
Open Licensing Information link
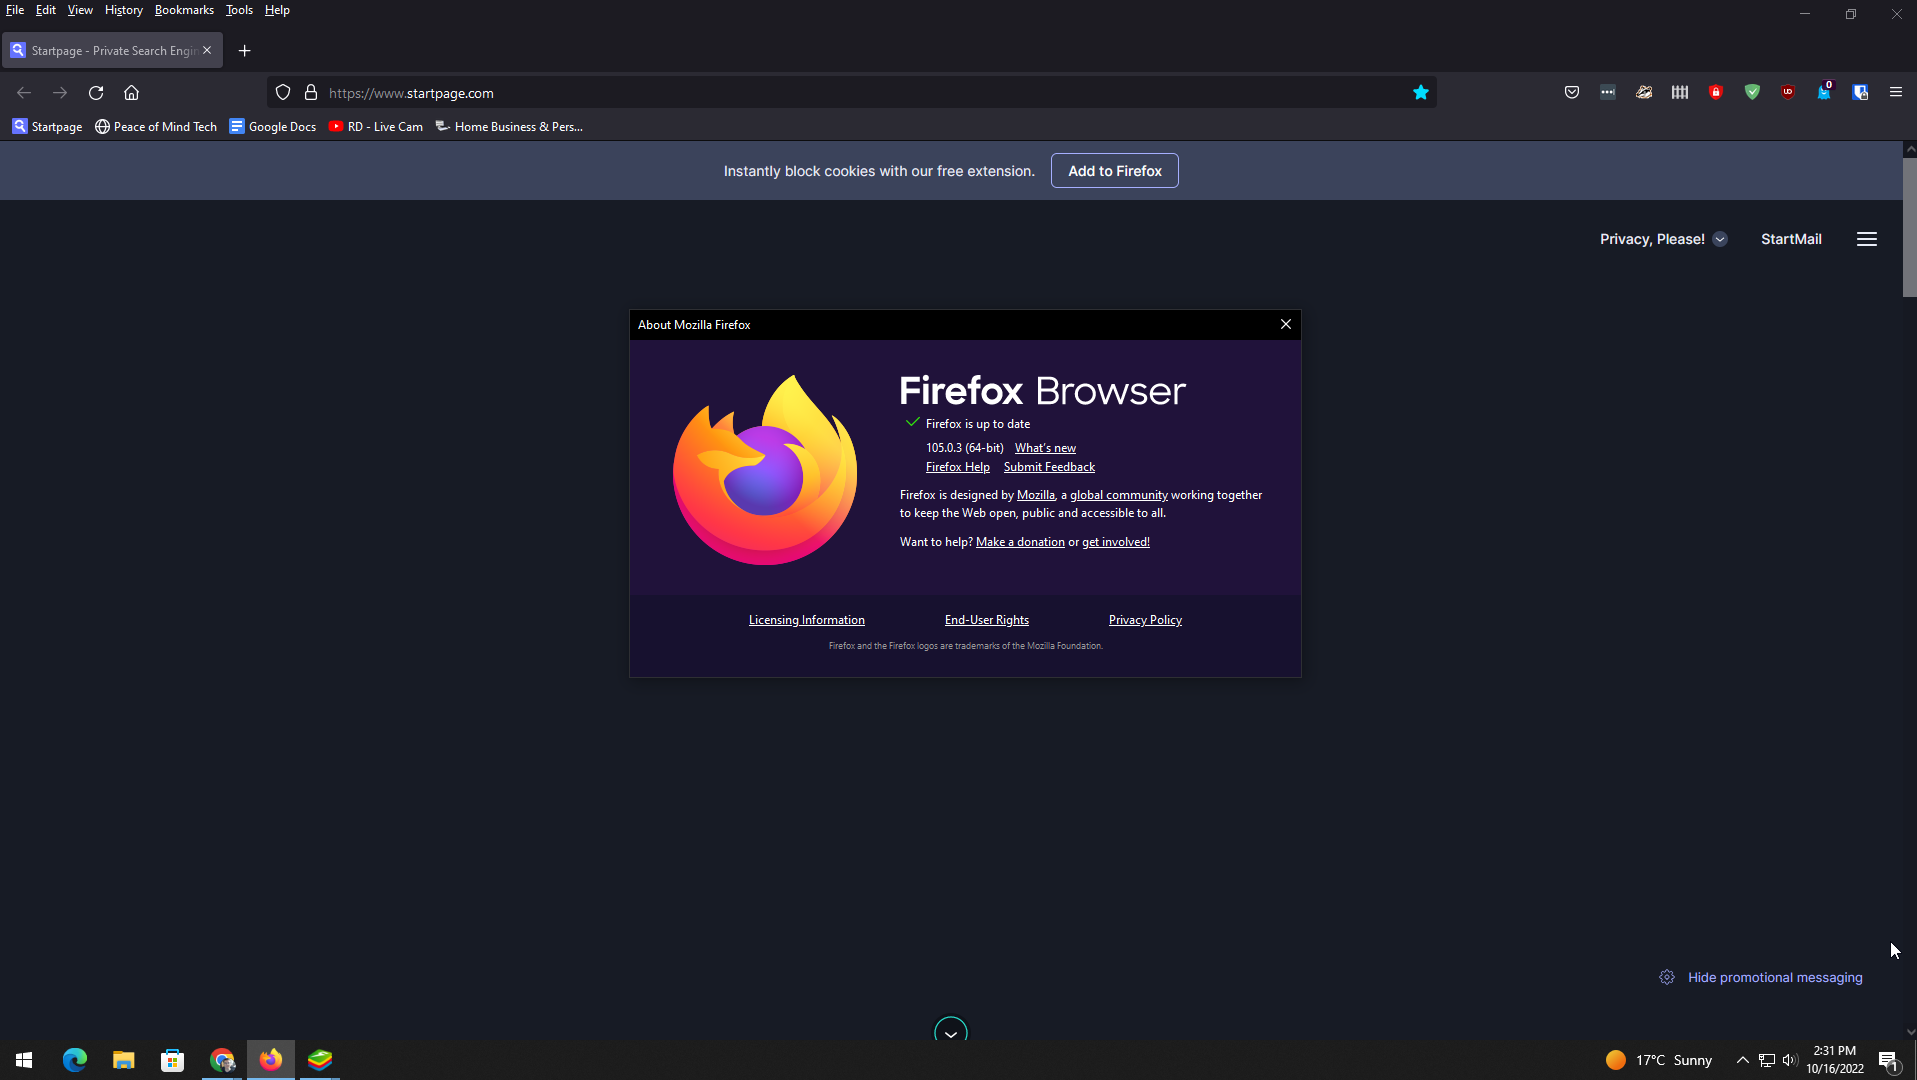(x=807, y=620)
